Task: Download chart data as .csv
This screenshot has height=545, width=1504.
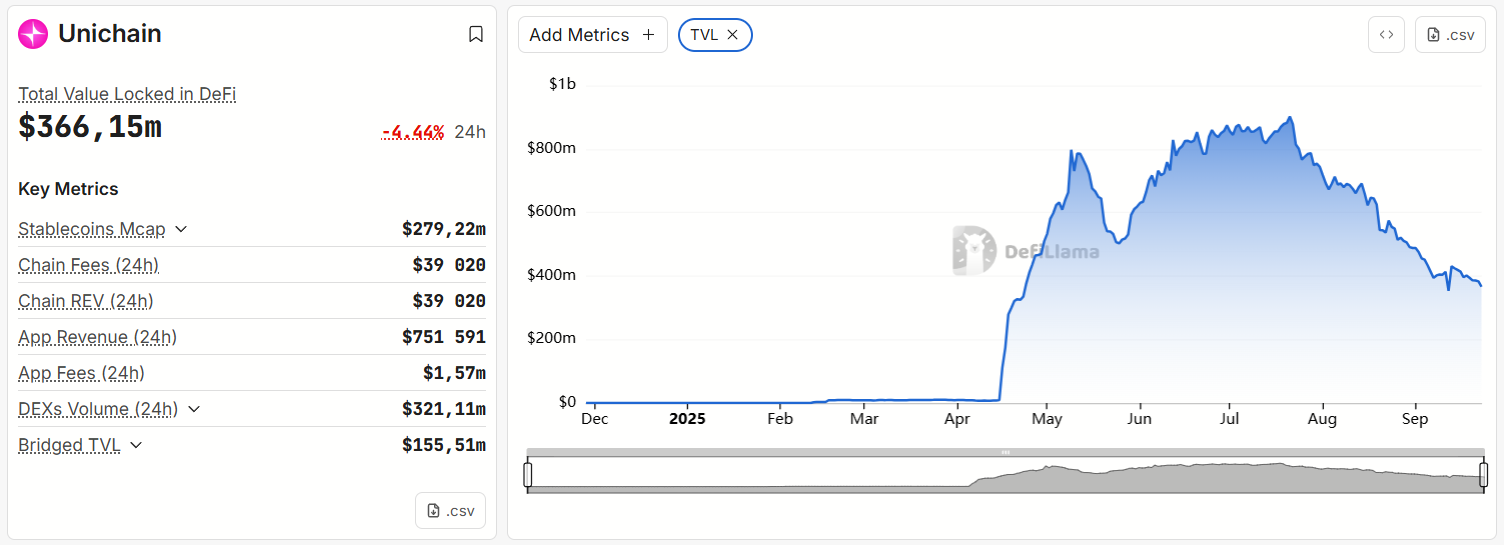Action: click(1450, 34)
